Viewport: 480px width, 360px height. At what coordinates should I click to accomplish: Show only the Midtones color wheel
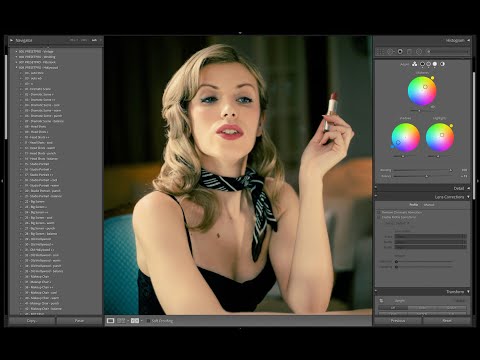(x=429, y=64)
